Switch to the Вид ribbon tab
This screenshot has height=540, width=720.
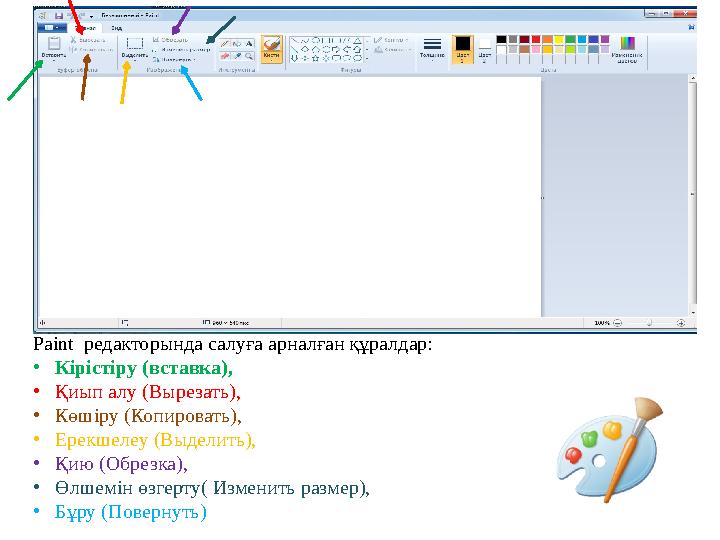[x=116, y=28]
